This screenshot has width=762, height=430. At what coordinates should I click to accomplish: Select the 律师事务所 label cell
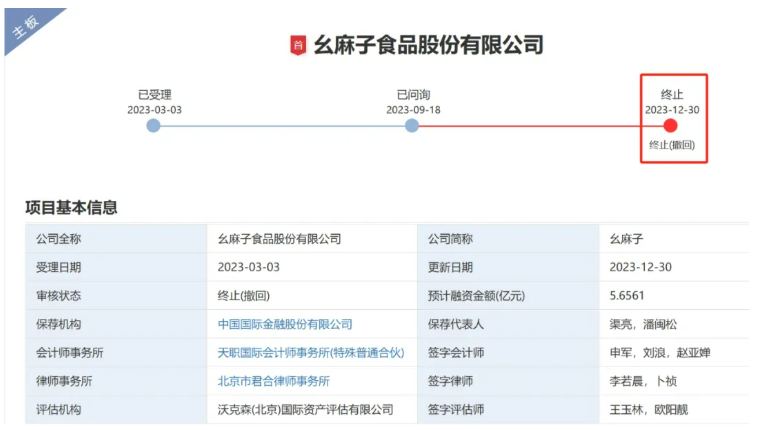[116, 381]
